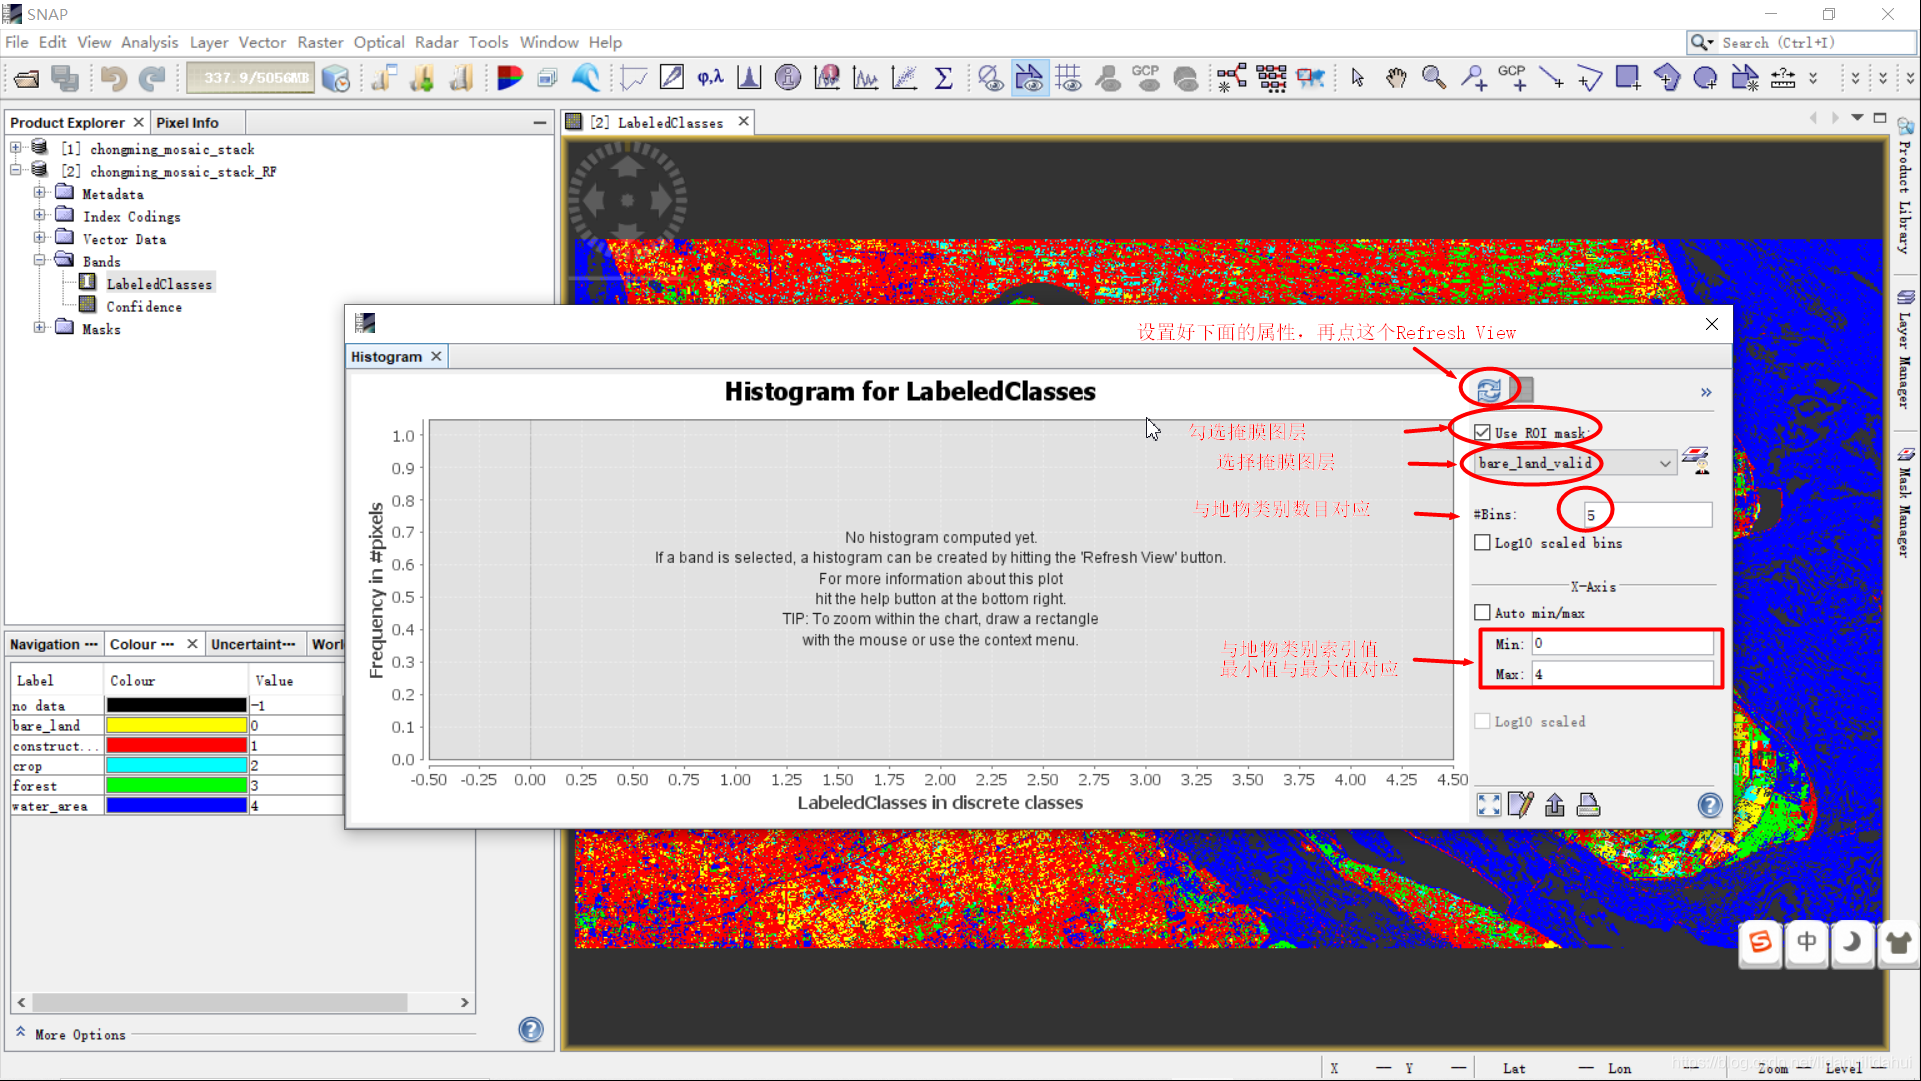Select the histogram copy-to-clipboard icon
This screenshot has height=1081, width=1921.
tap(1556, 804)
